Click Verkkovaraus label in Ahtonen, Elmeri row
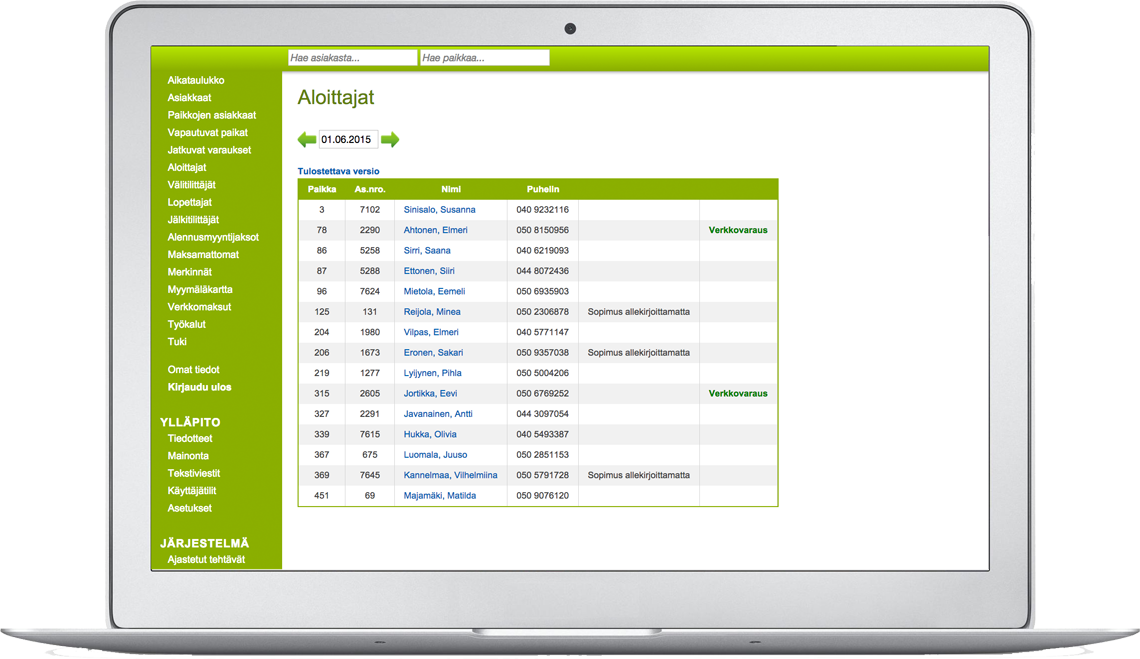The width and height of the screenshot is (1140, 659). [x=737, y=230]
